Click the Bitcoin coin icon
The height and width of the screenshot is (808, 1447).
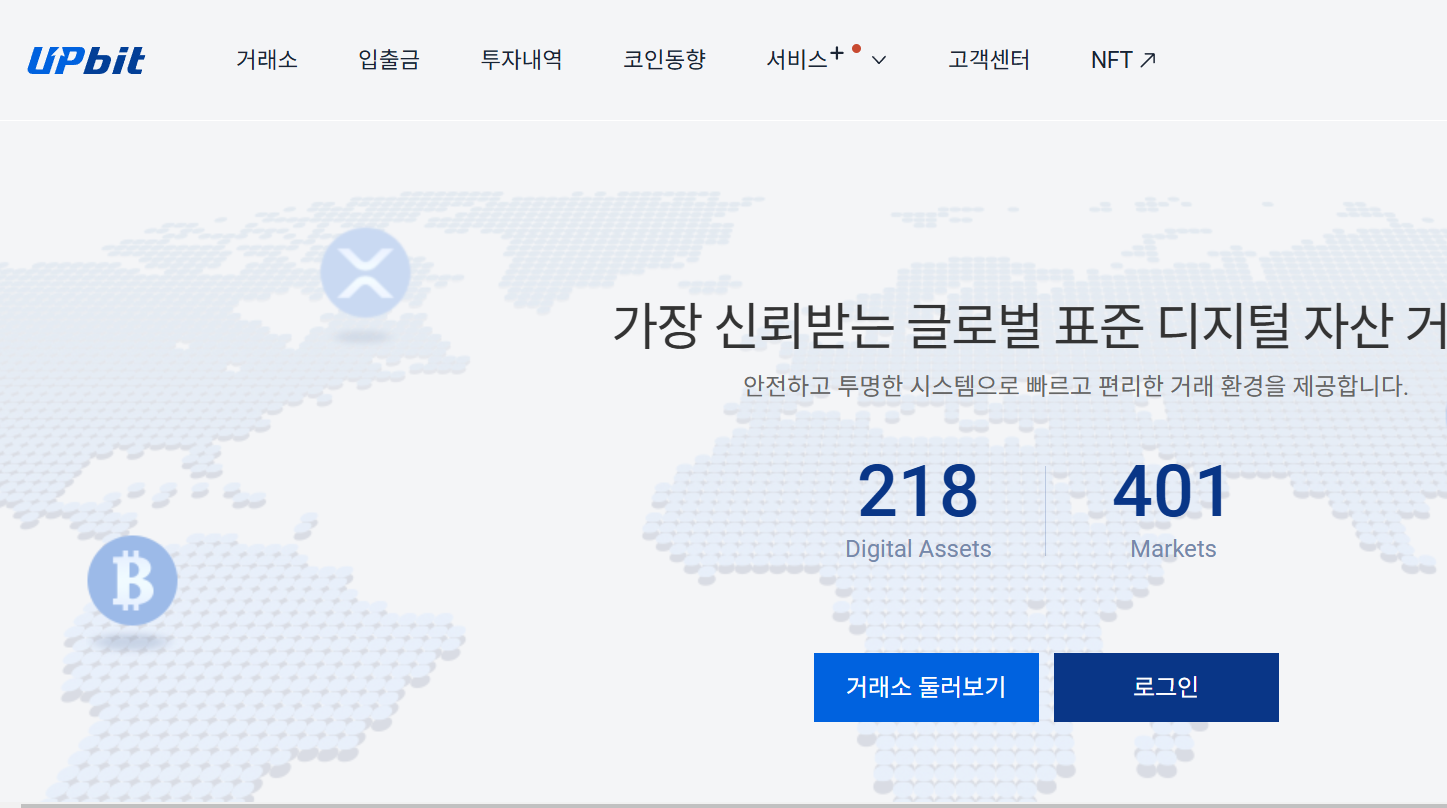pos(132,580)
